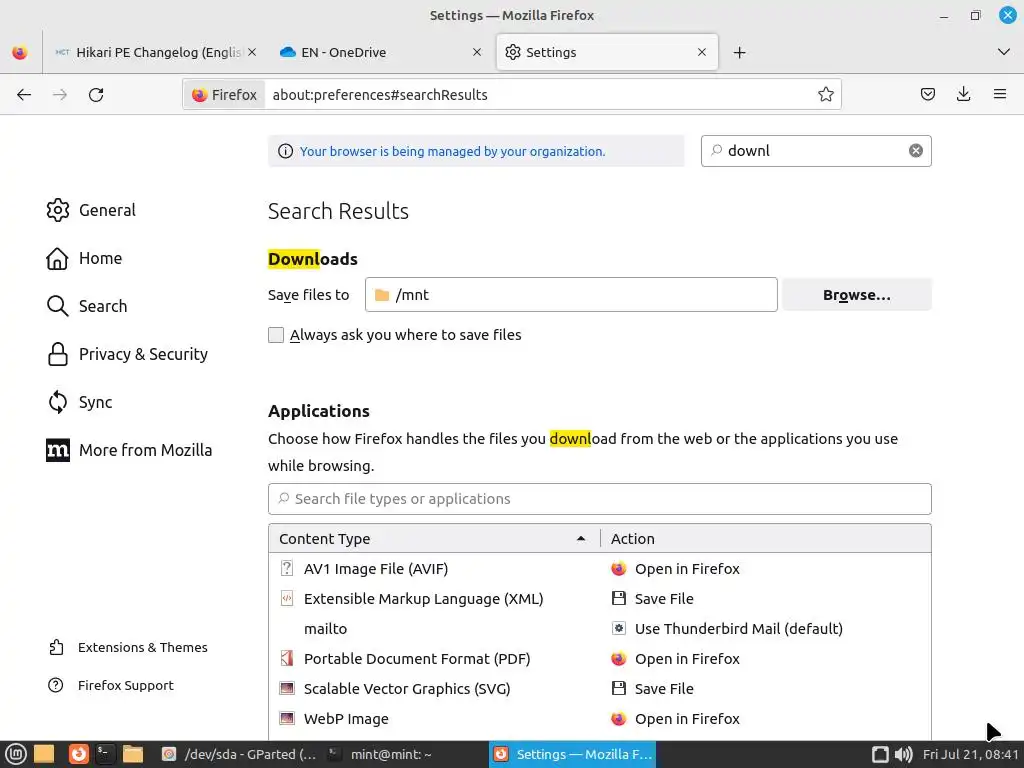Image resolution: width=1024 pixels, height=768 pixels.
Task: Open the Linux Mint start menu
Action: pos(16,754)
